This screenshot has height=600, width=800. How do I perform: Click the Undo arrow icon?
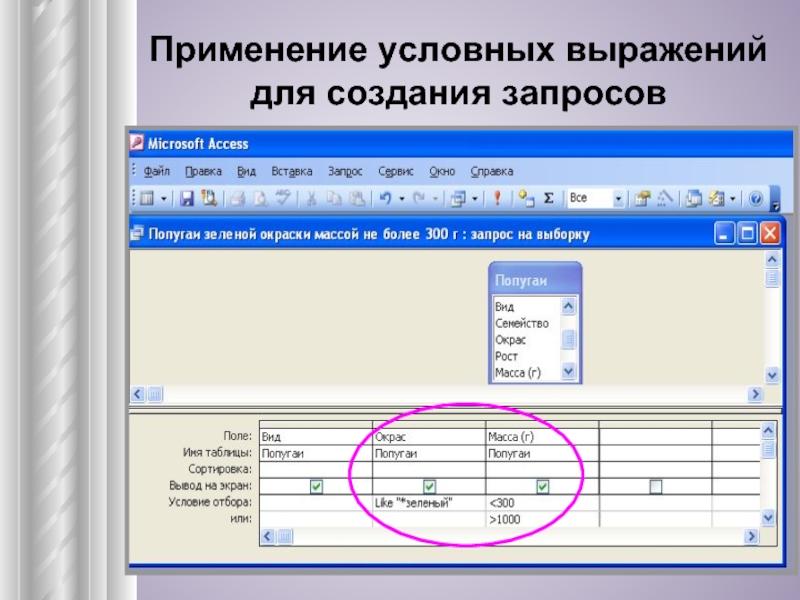tap(385, 199)
